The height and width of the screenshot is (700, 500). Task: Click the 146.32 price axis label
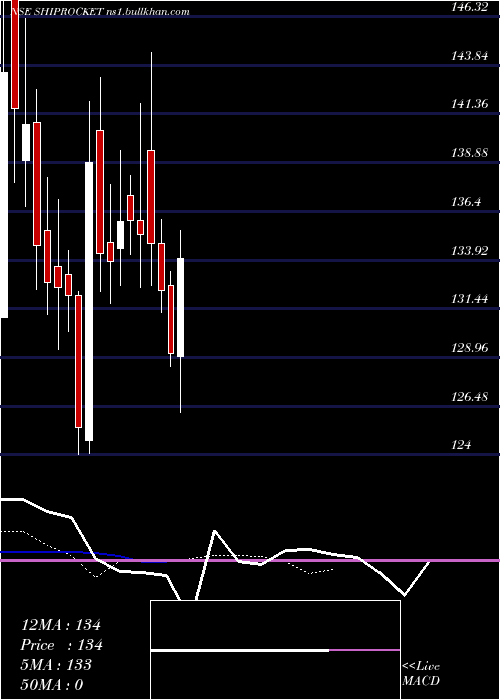[470, 7]
